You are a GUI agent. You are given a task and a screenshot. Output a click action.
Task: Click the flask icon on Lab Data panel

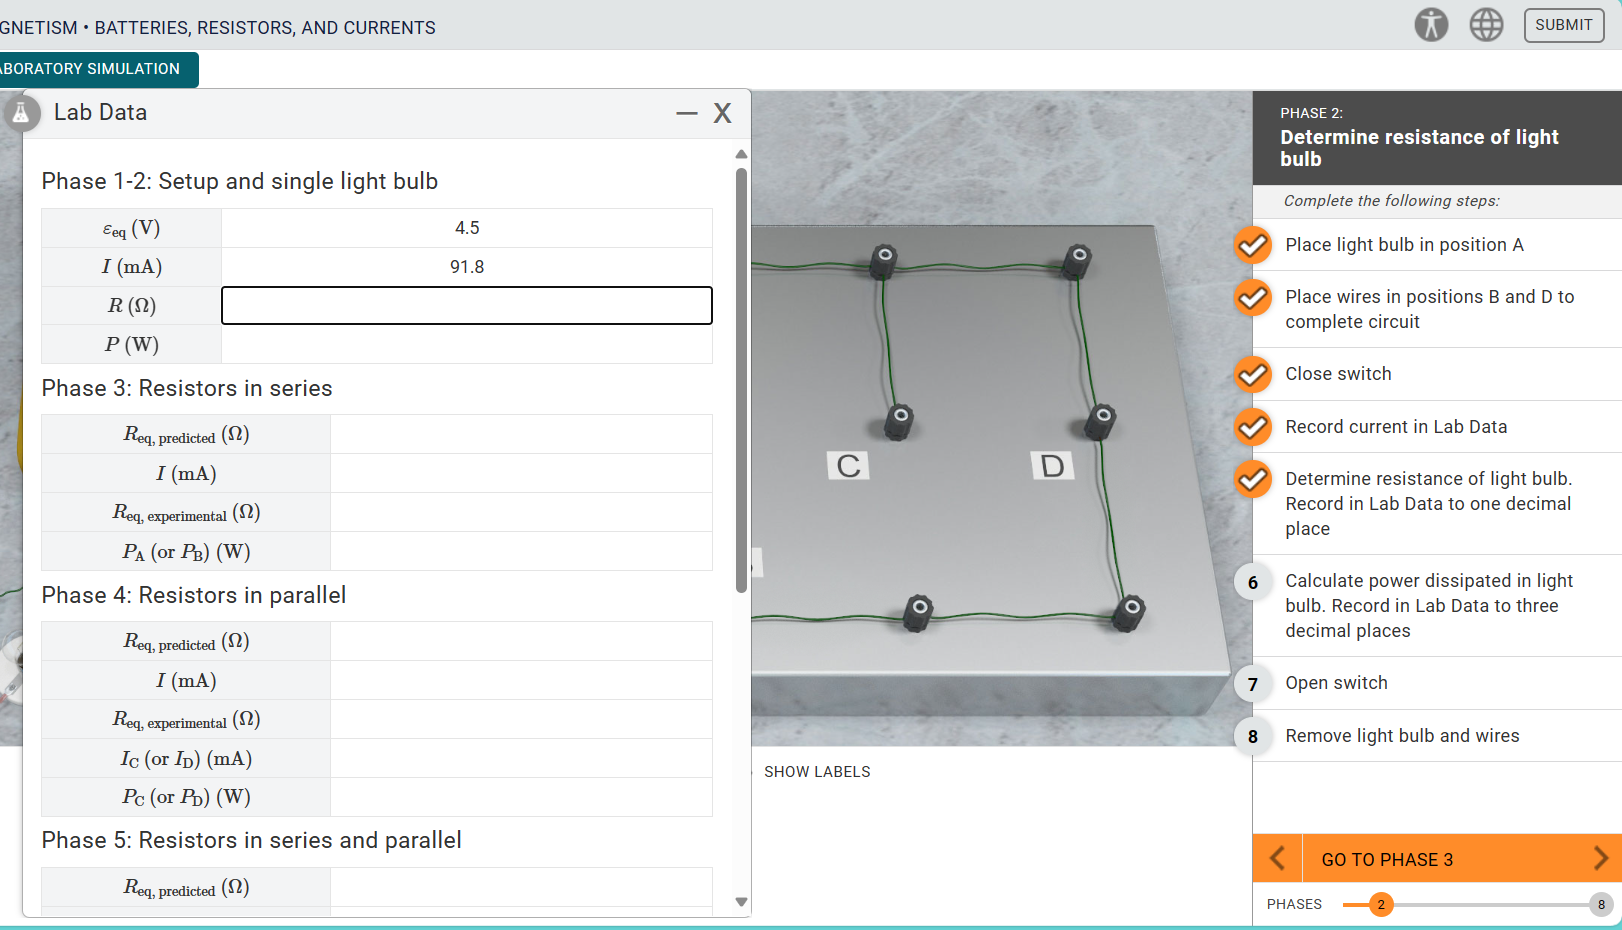(x=22, y=113)
